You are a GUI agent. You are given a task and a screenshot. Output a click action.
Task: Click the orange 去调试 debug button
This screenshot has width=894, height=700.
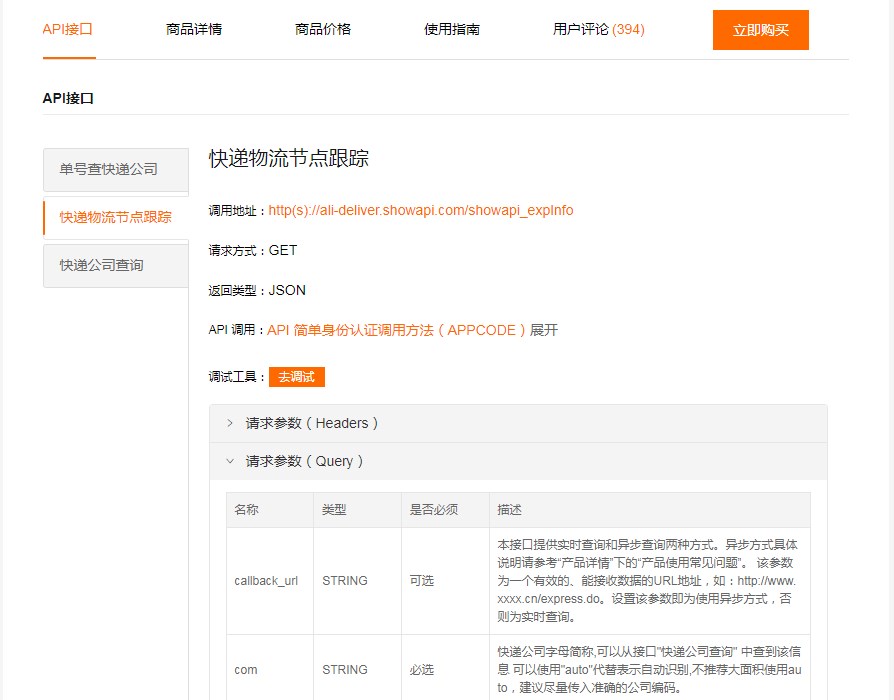[297, 377]
